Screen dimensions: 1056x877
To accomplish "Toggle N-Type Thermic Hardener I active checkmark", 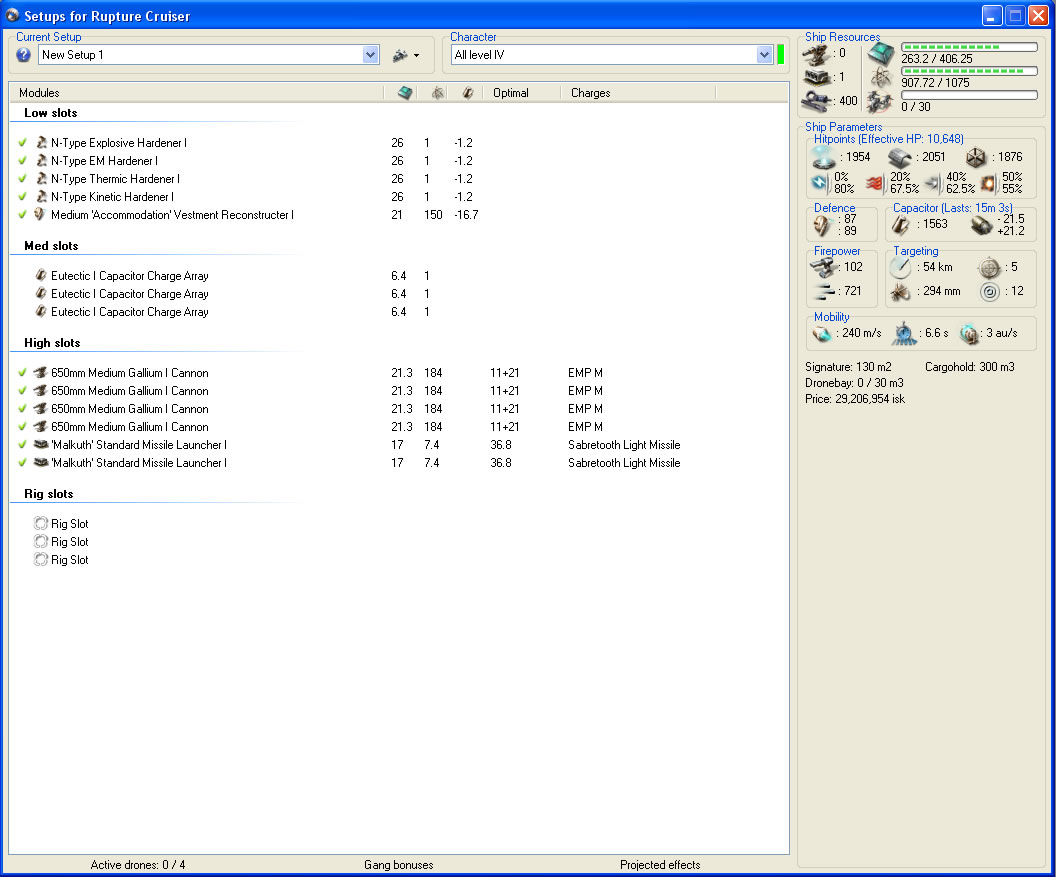I will click(22, 179).
